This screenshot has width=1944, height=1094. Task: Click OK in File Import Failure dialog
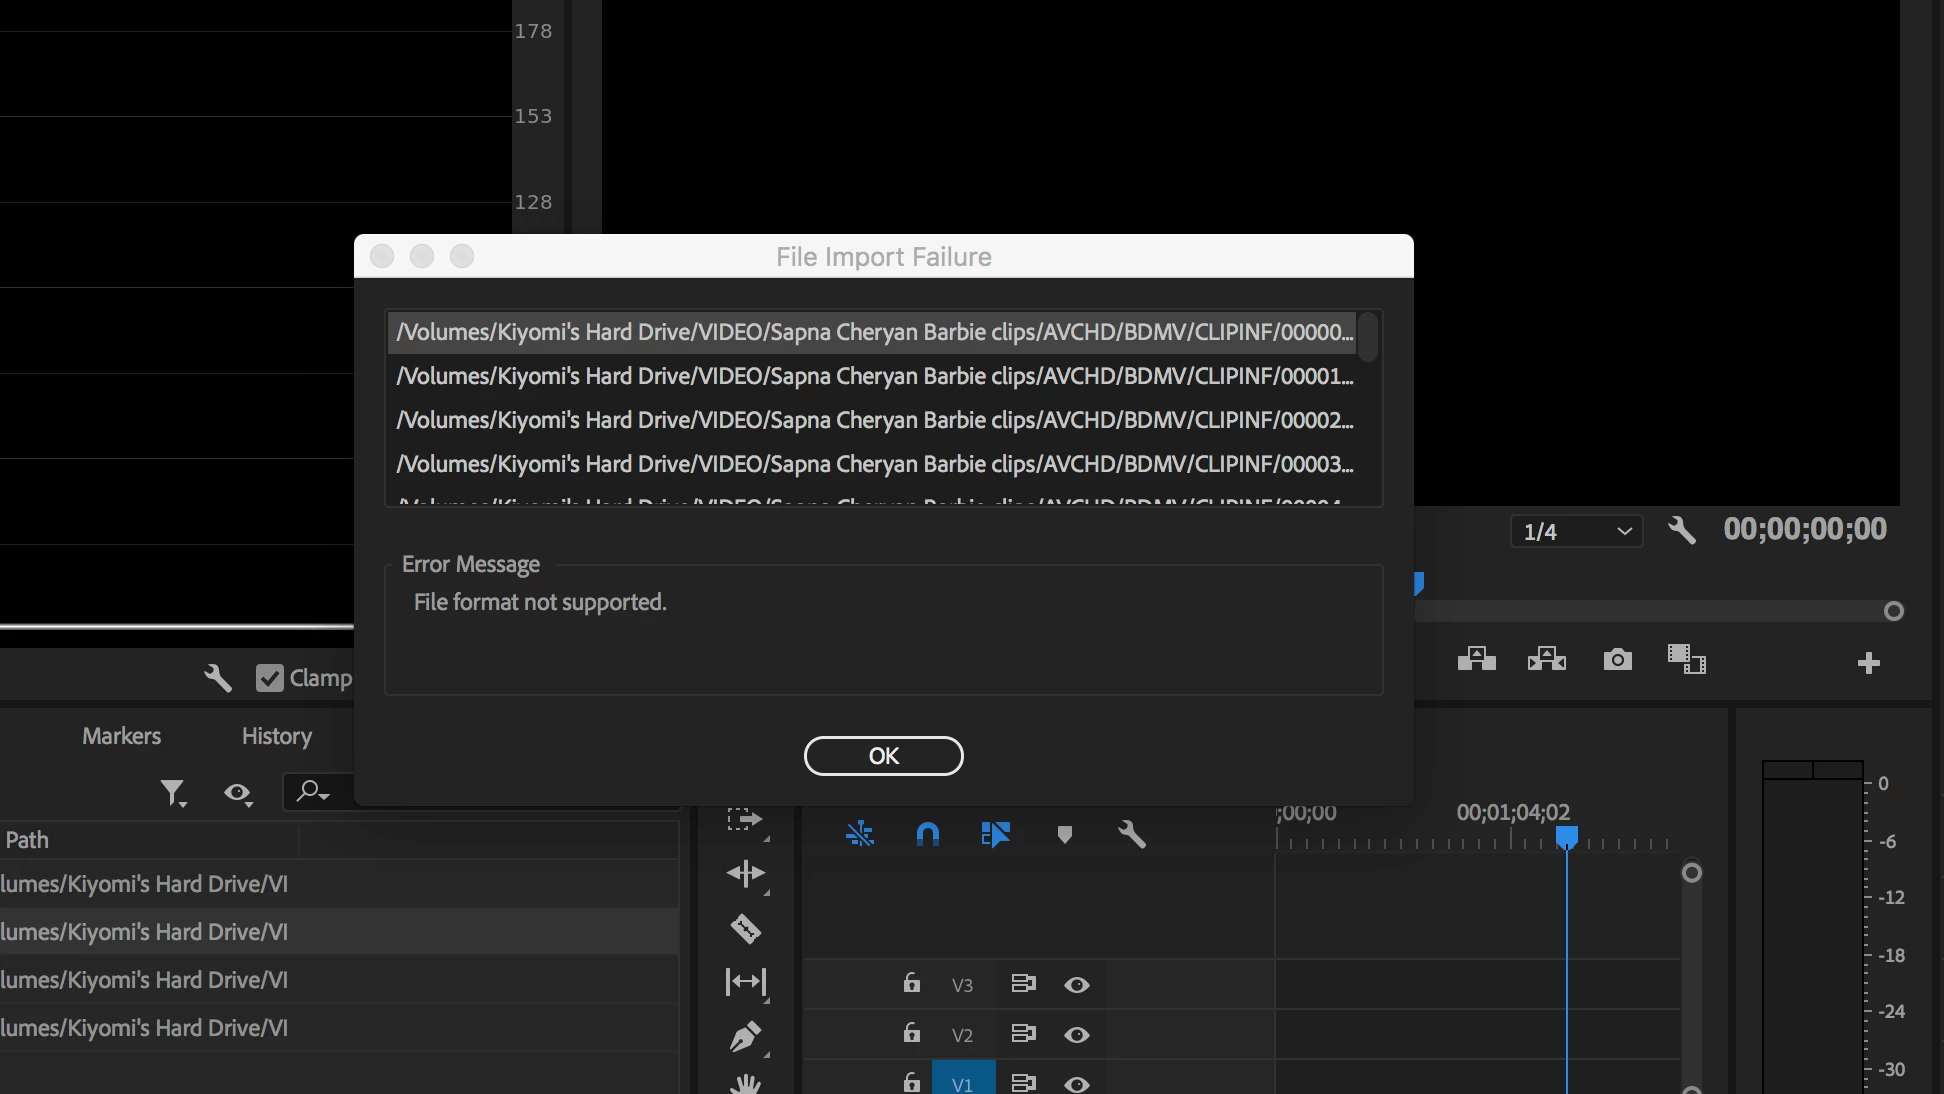883,756
